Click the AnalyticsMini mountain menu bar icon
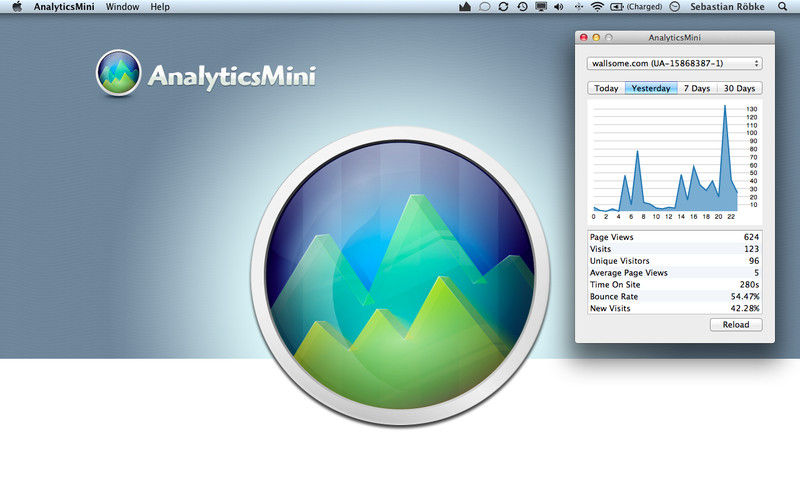 tap(465, 7)
